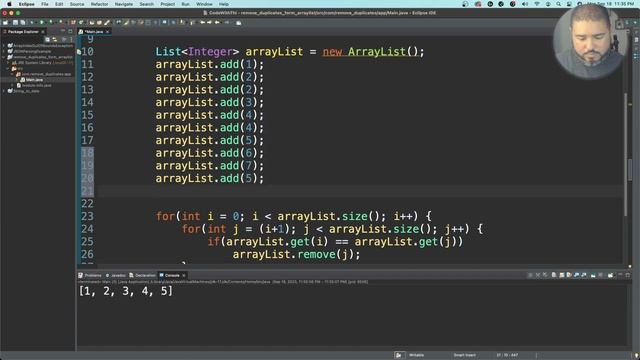Click the Save All toolbar icon

[22, 22]
